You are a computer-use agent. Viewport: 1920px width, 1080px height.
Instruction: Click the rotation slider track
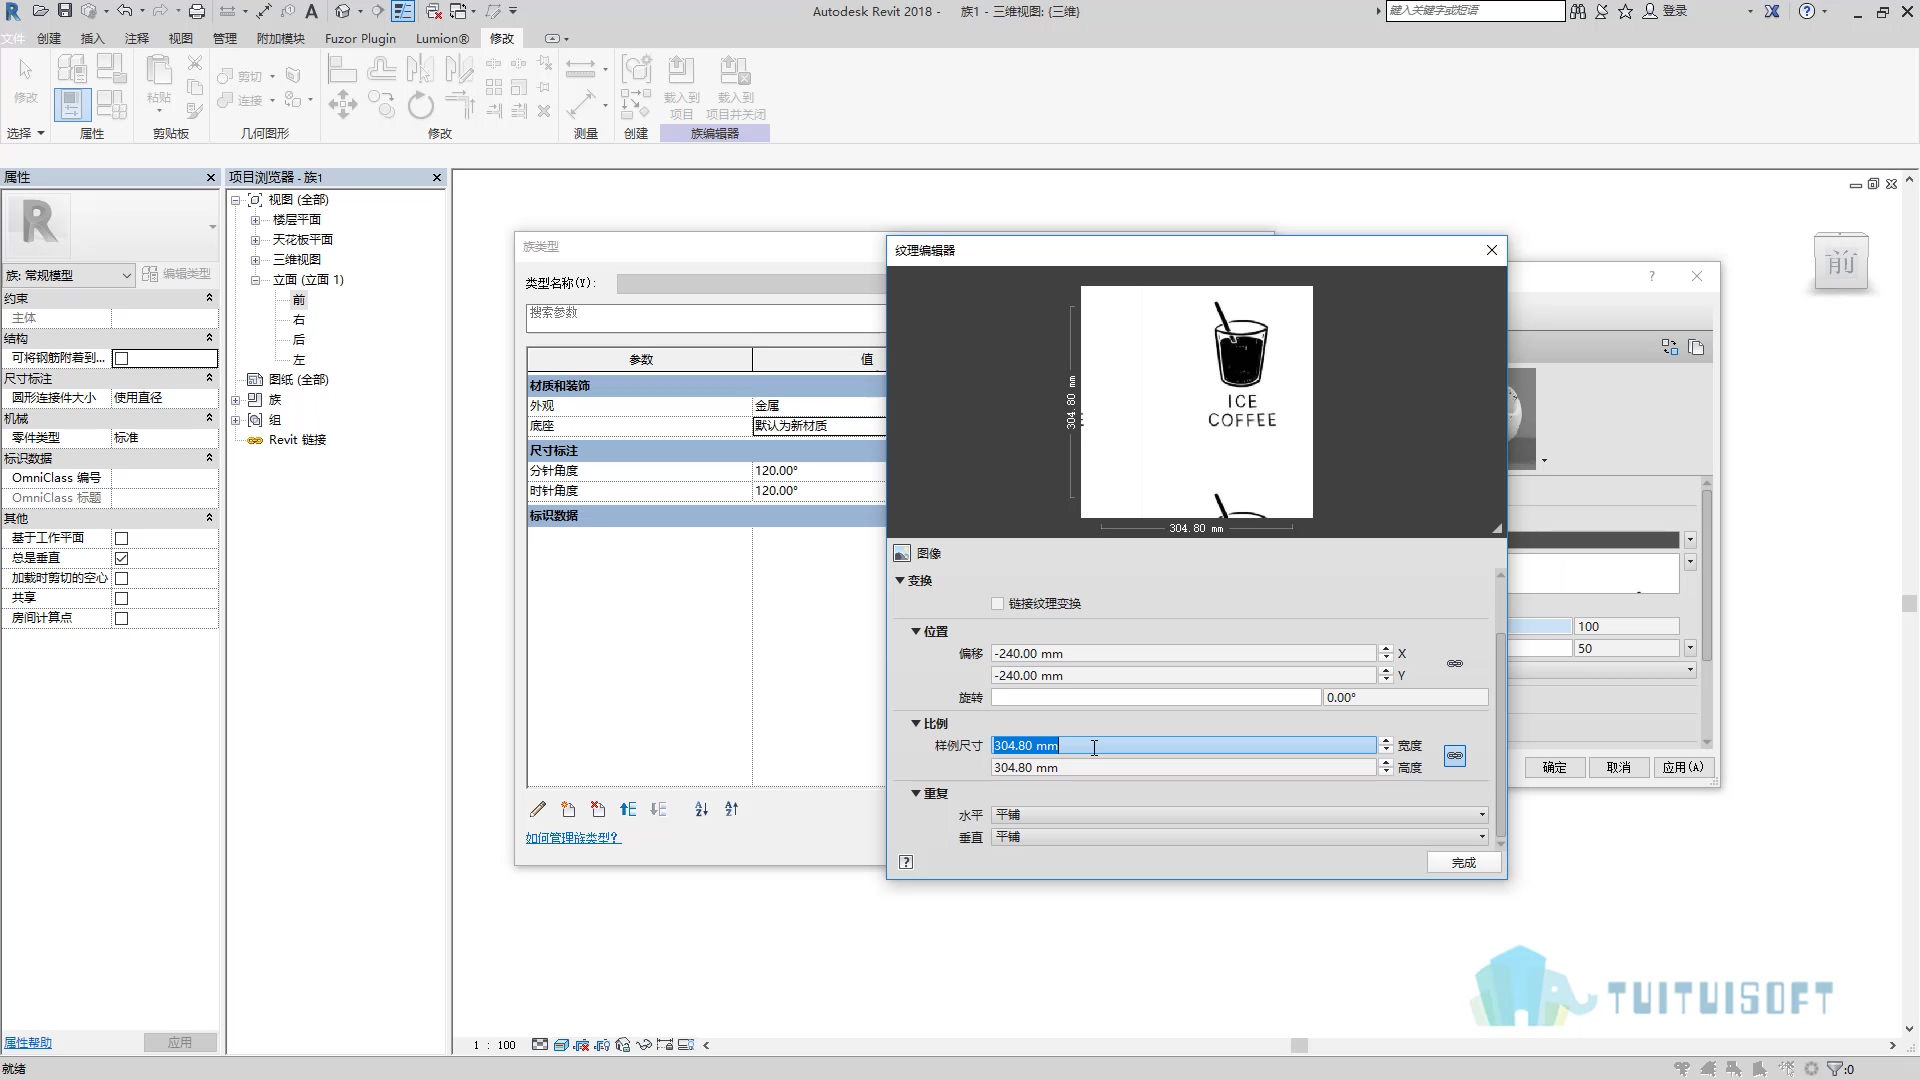[1156, 697]
